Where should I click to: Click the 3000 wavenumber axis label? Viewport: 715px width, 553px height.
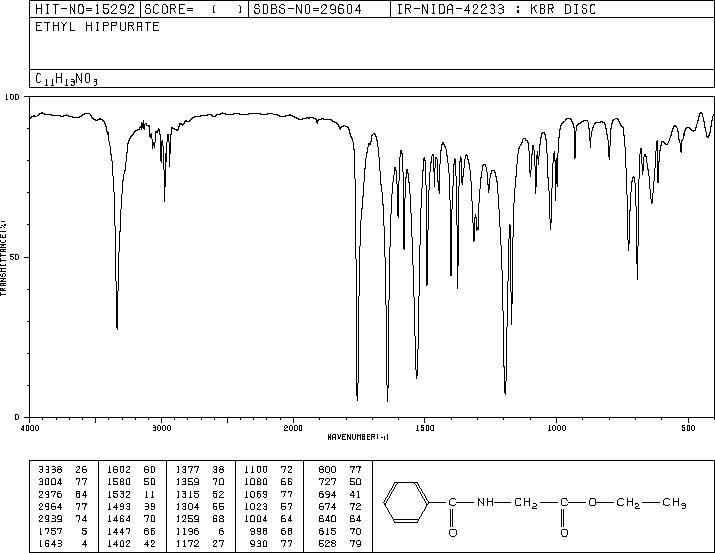click(x=161, y=428)
